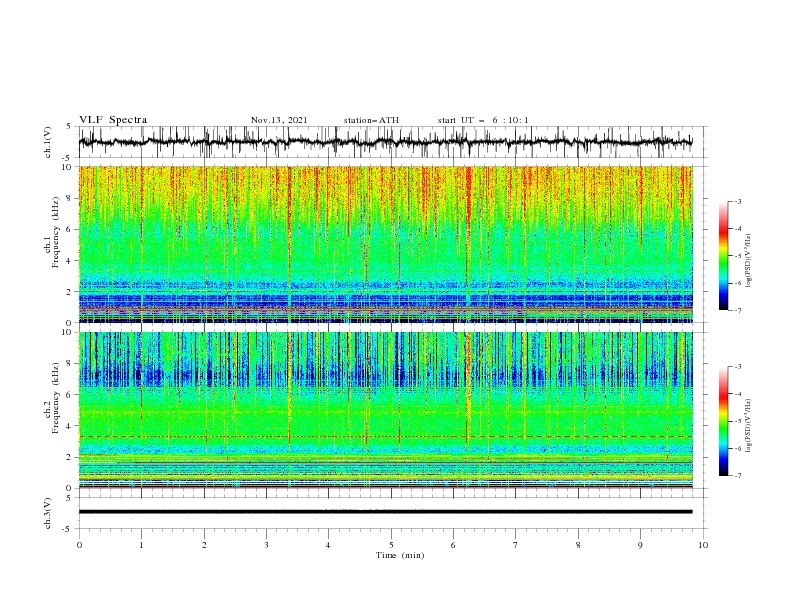Click time axis tick label "9"

[x=640, y=545]
